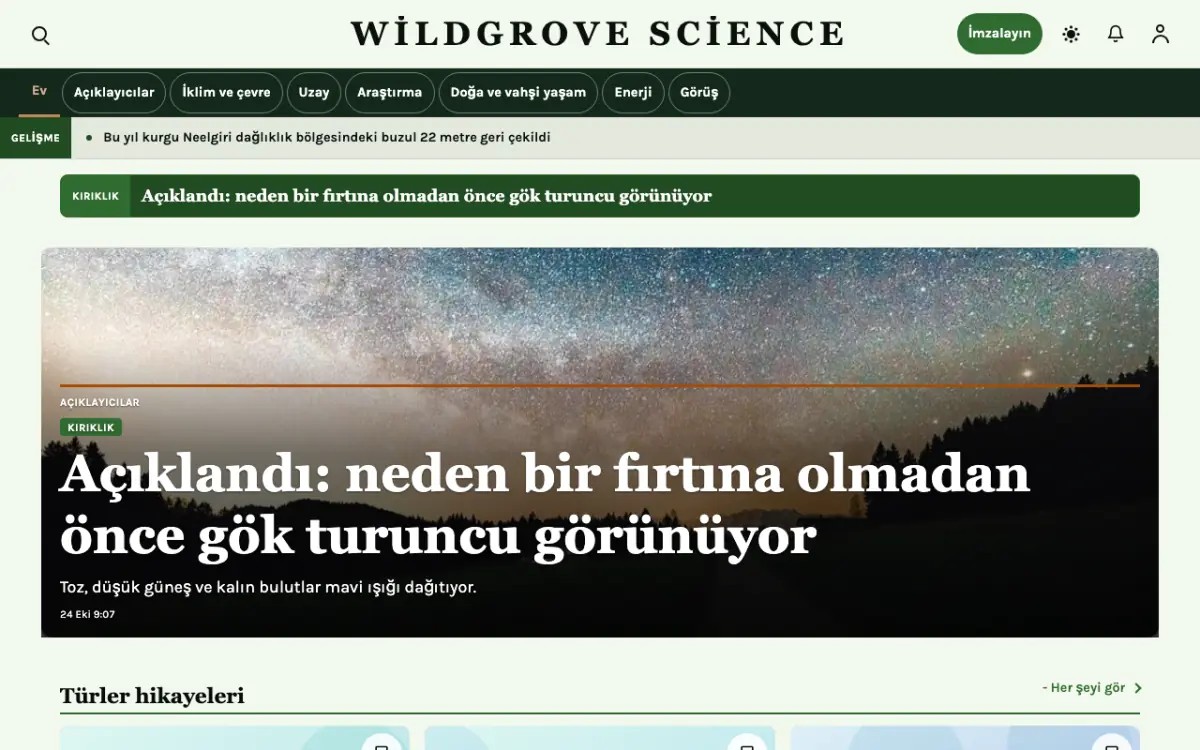Click the '24 Eki 9:07' timestamp
Screen dimensions: 1200x750
click(87, 614)
